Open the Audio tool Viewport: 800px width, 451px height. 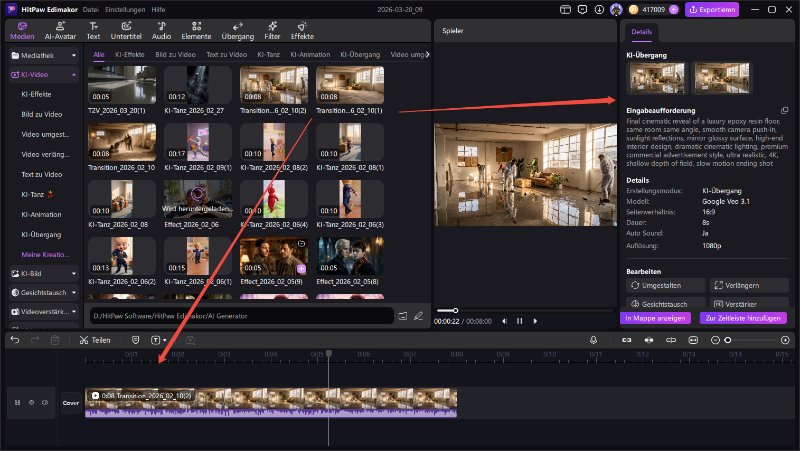click(161, 31)
